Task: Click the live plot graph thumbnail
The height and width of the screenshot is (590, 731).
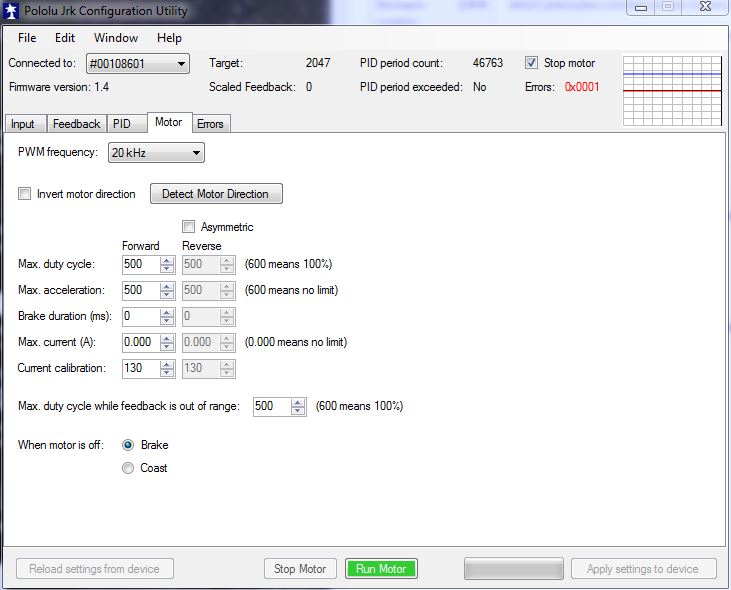Action: 672,91
